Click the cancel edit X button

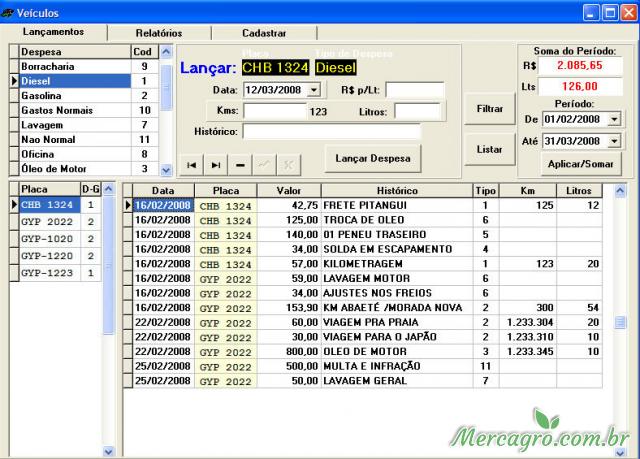click(x=288, y=164)
